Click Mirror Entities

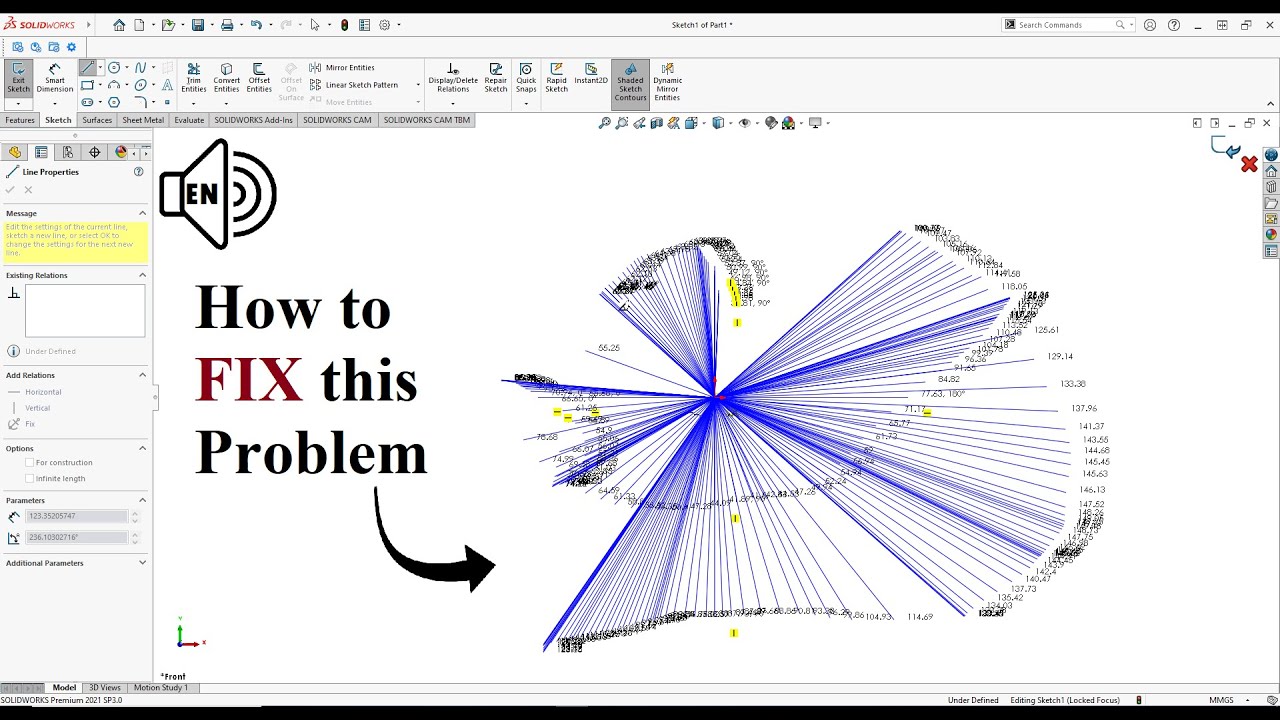coord(342,68)
